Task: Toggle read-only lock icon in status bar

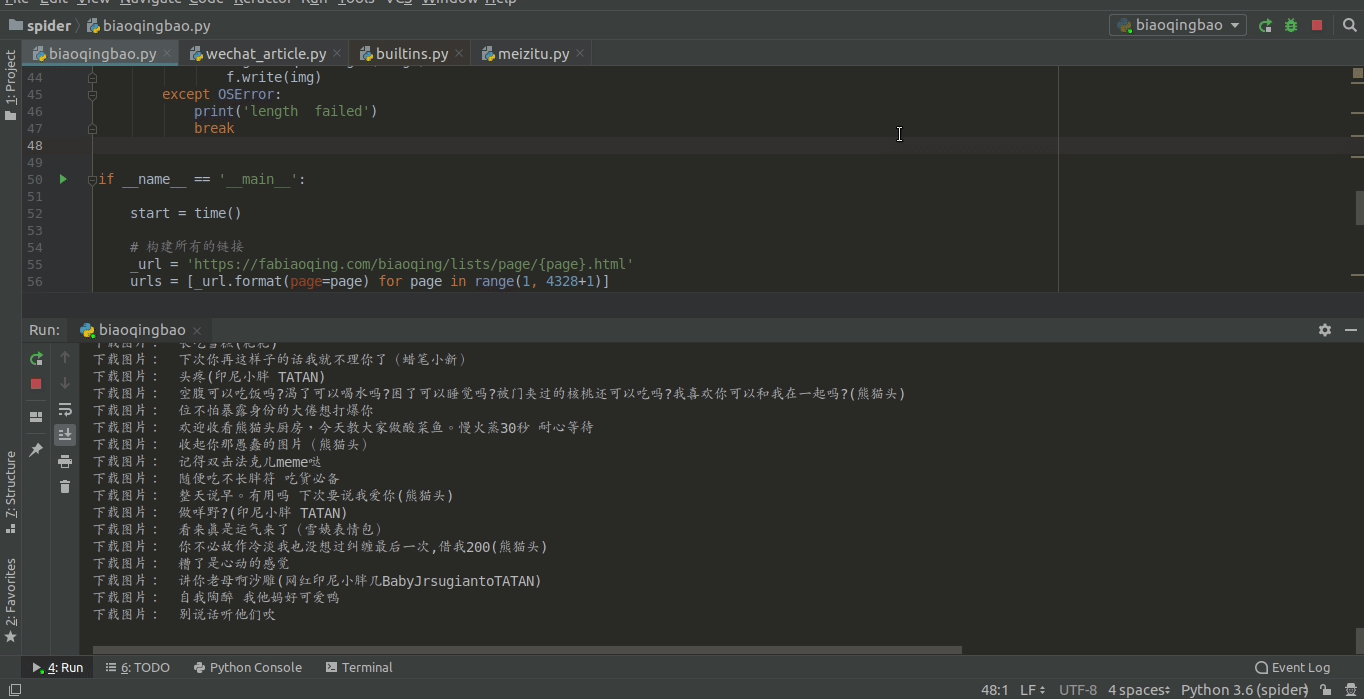Action: (x=1326, y=690)
